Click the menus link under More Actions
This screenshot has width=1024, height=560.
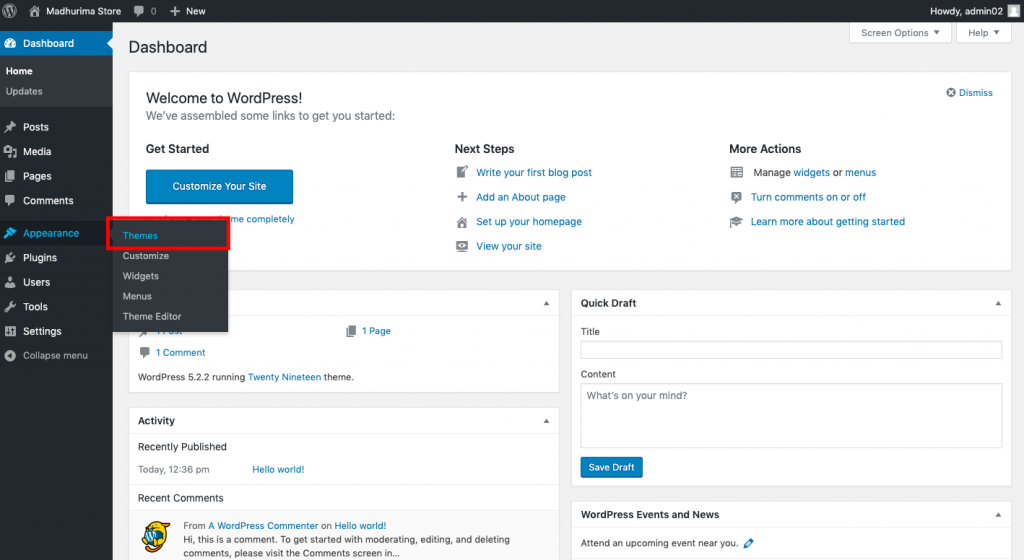pyautogui.click(x=860, y=172)
